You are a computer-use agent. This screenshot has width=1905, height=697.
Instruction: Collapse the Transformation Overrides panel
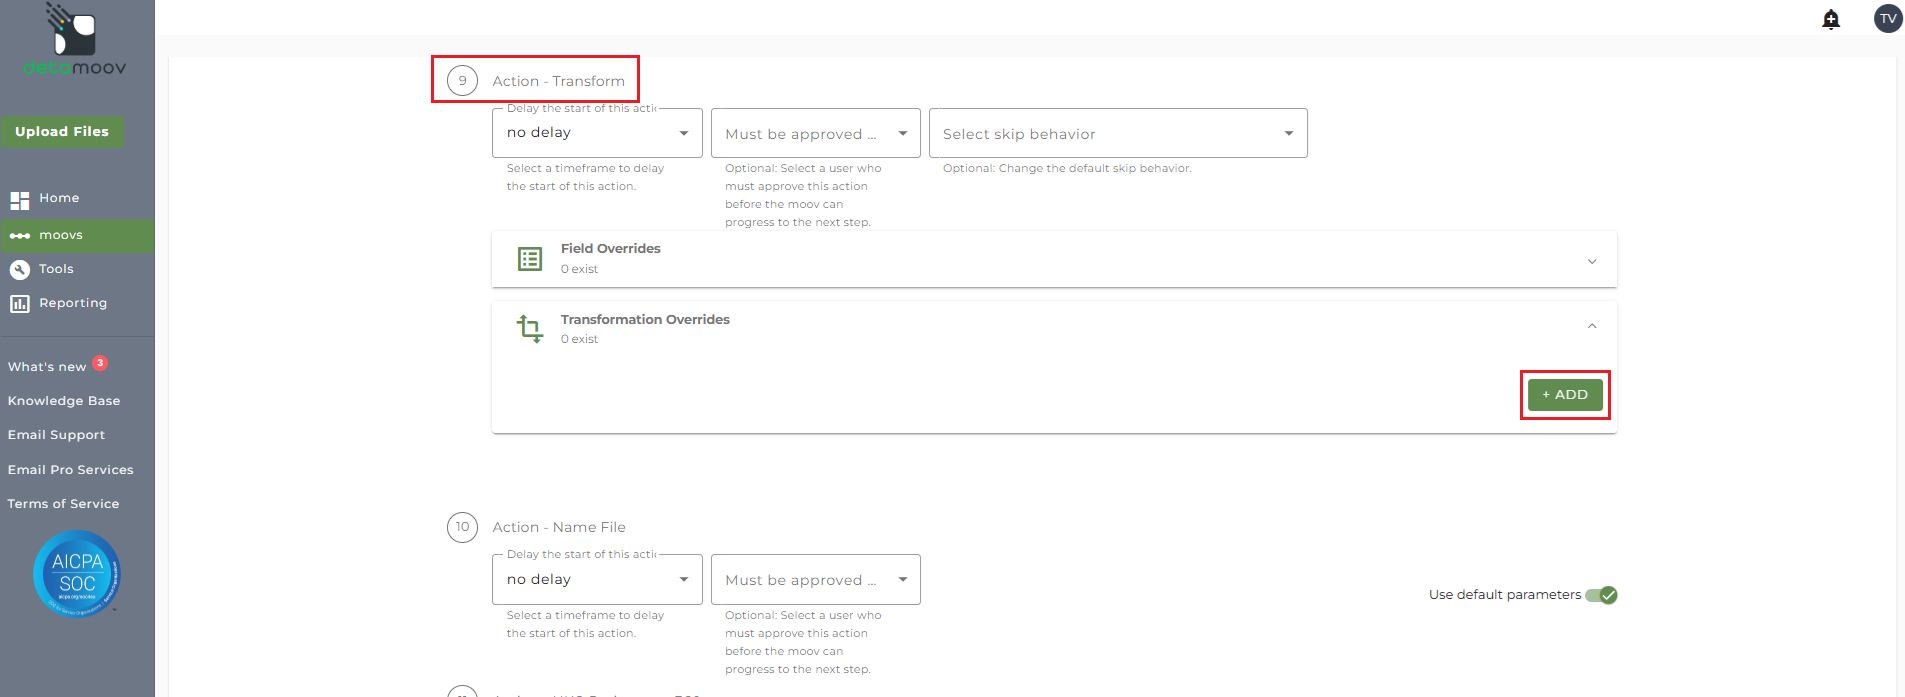[1592, 326]
